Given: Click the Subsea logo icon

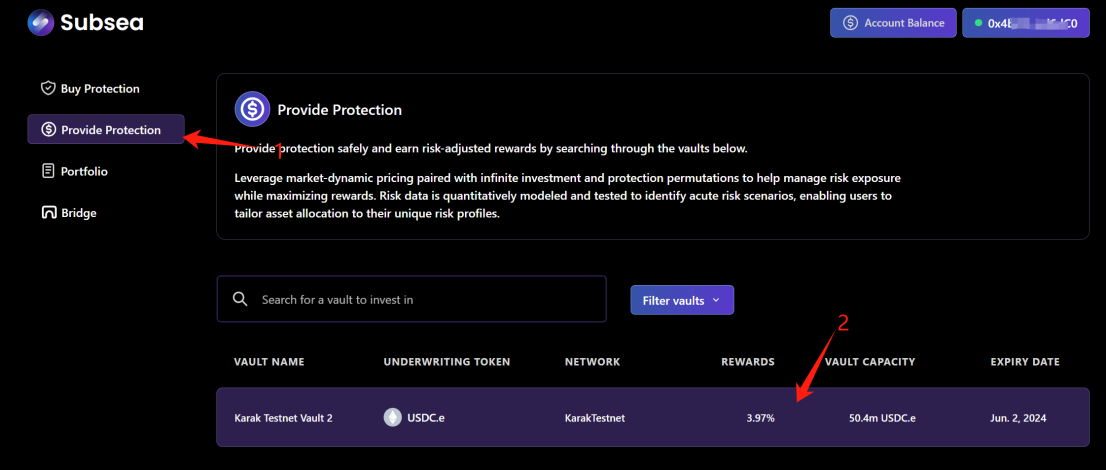Looking at the screenshot, I should click(x=40, y=23).
